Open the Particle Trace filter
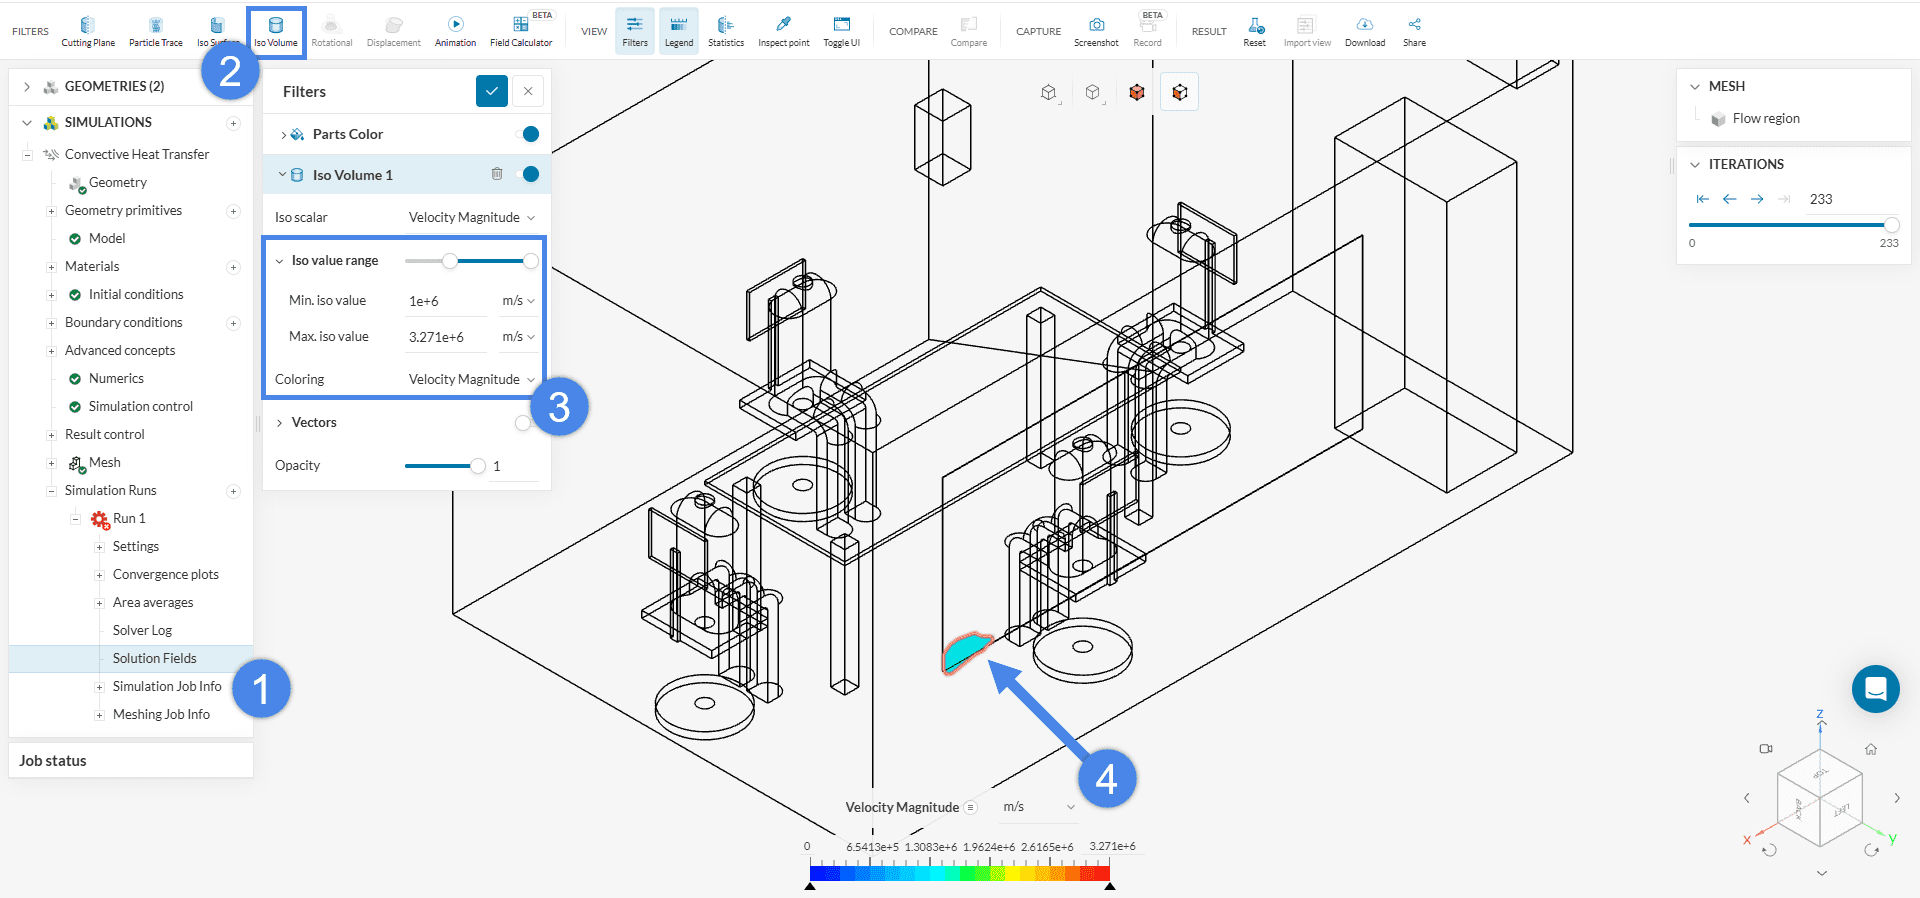 [x=155, y=31]
